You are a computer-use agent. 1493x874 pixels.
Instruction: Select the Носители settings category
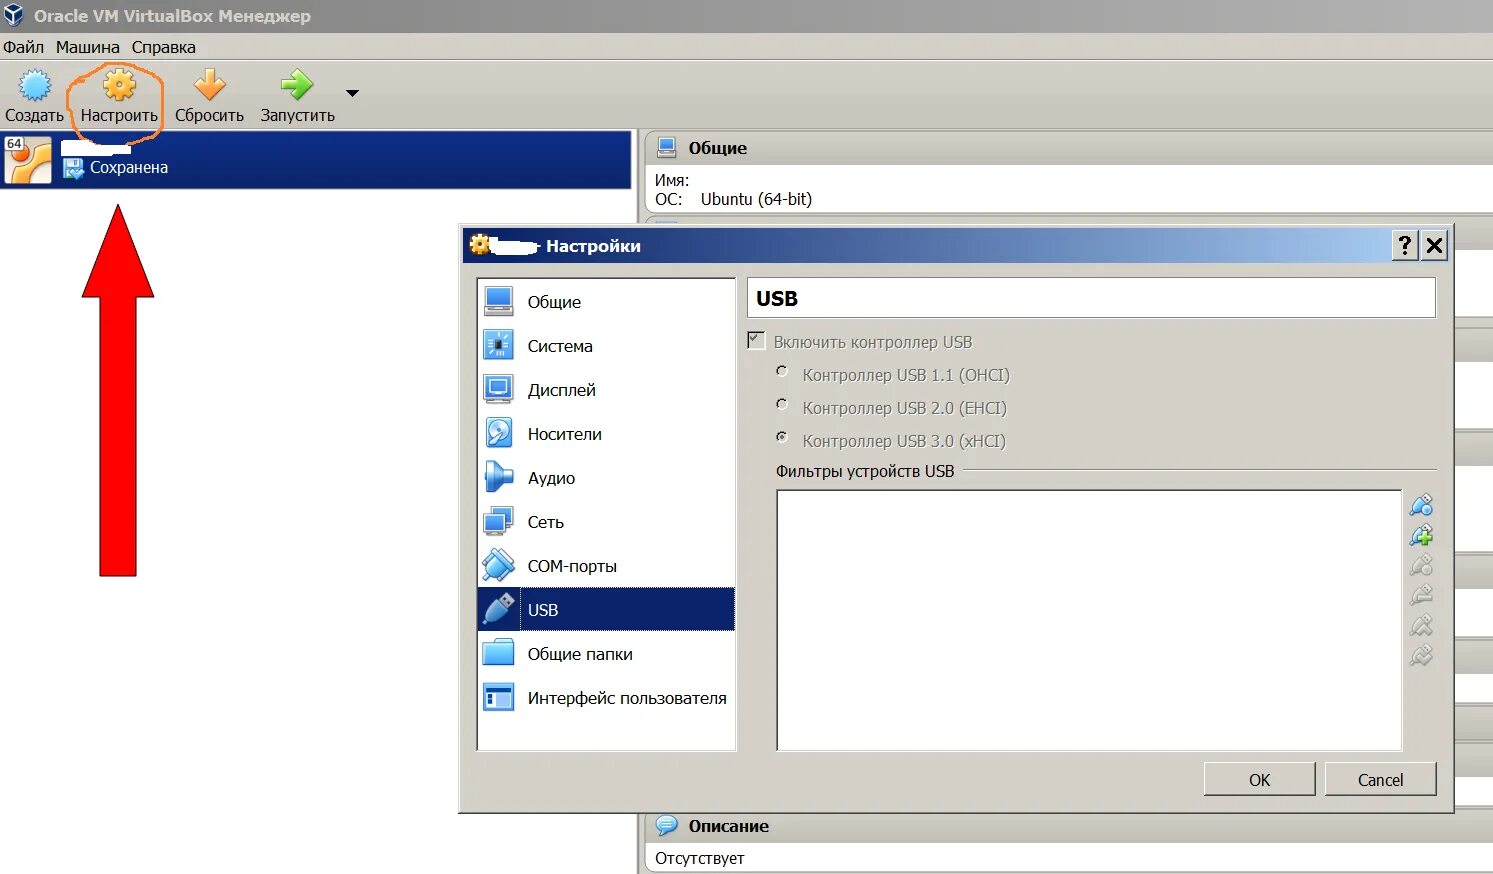coord(606,434)
